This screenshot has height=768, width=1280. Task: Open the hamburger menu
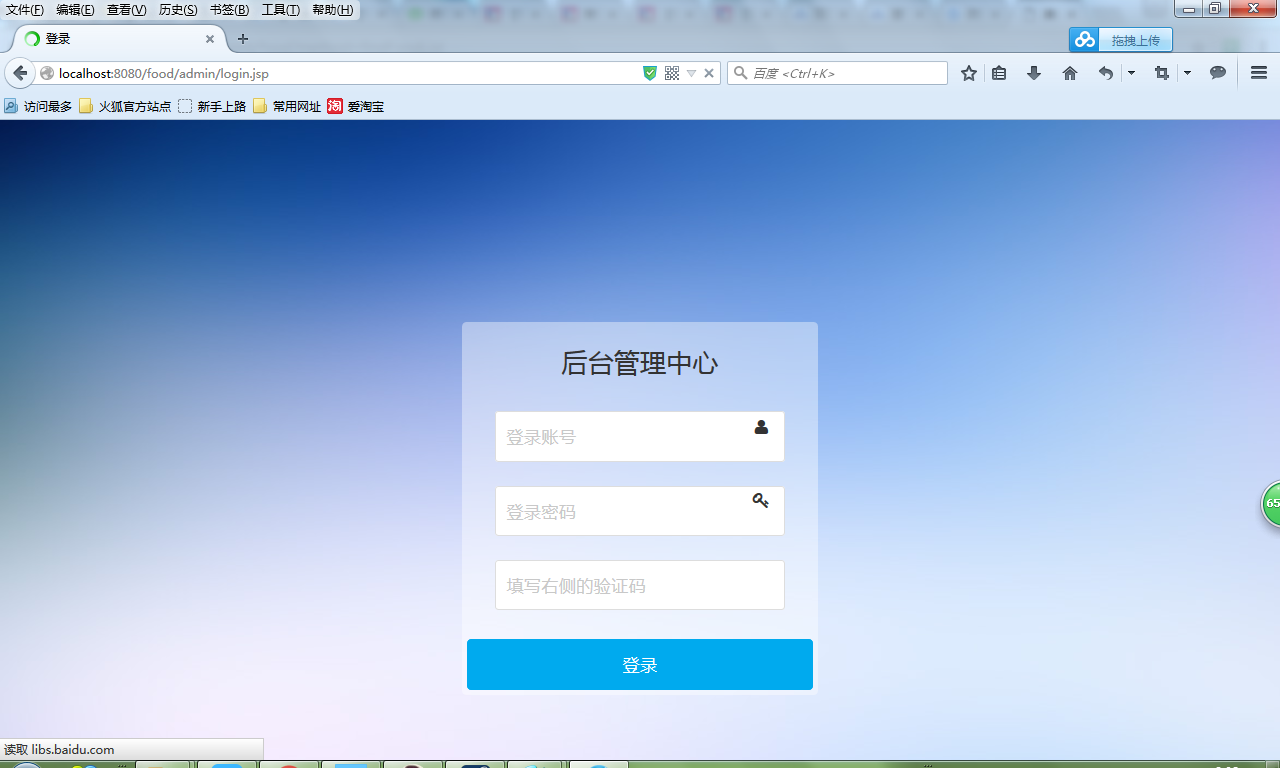pyautogui.click(x=1259, y=73)
